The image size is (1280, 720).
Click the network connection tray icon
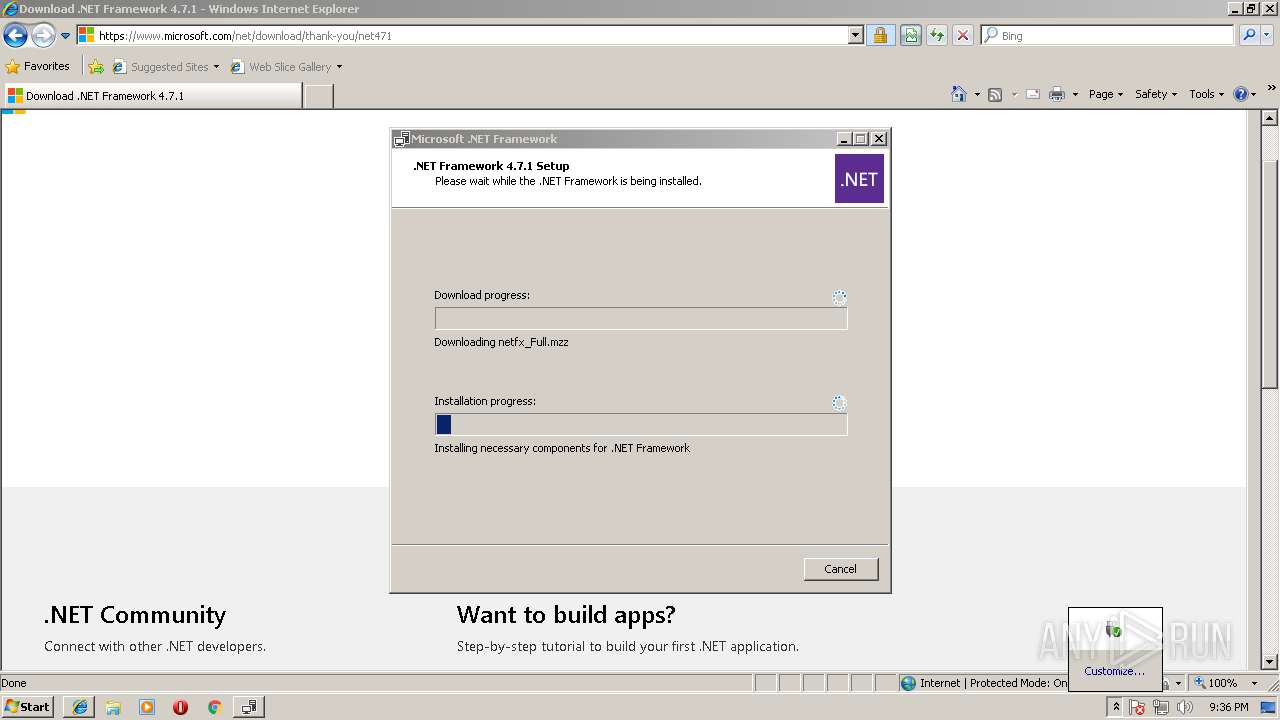tap(1161, 707)
